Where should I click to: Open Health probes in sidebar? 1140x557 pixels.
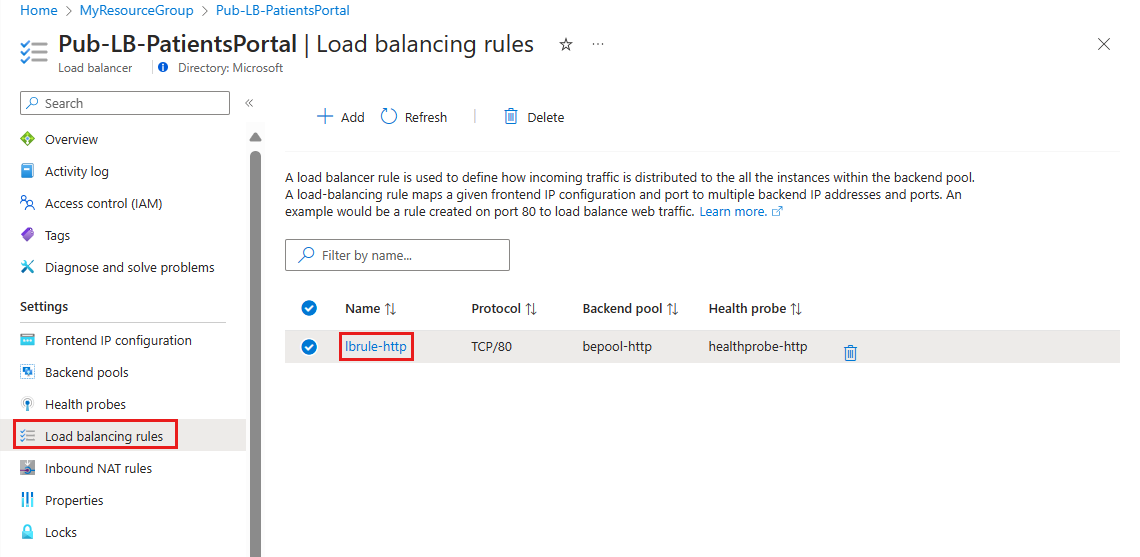pos(85,404)
